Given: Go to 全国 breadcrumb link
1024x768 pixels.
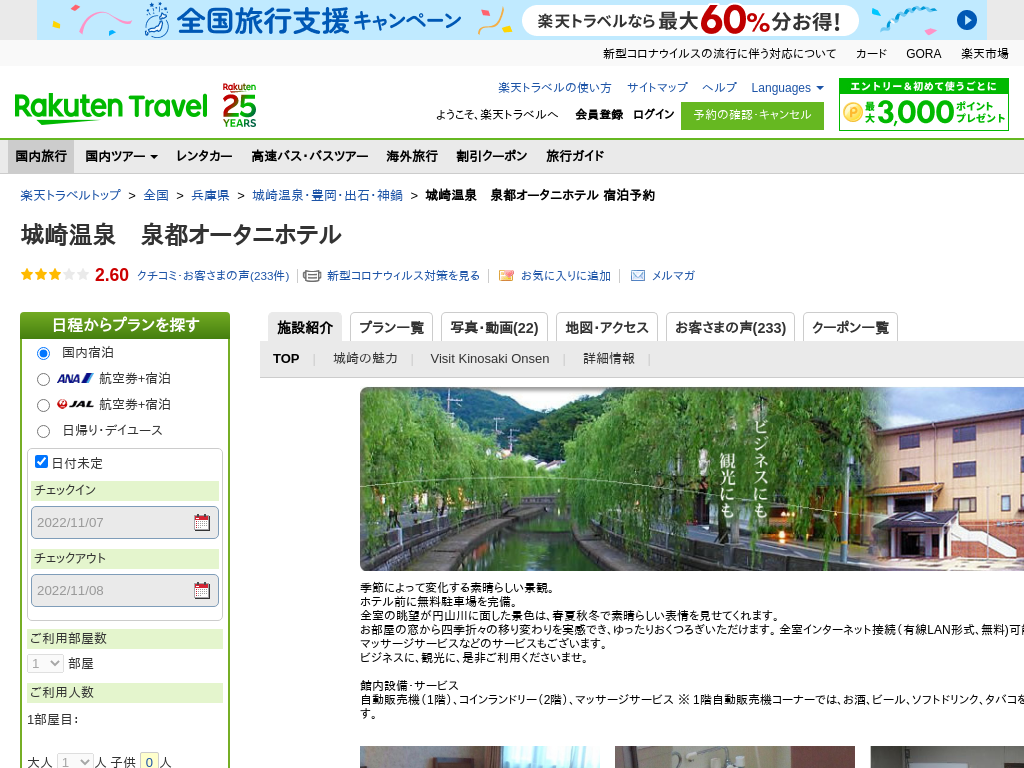Looking at the screenshot, I should click(x=156, y=195).
